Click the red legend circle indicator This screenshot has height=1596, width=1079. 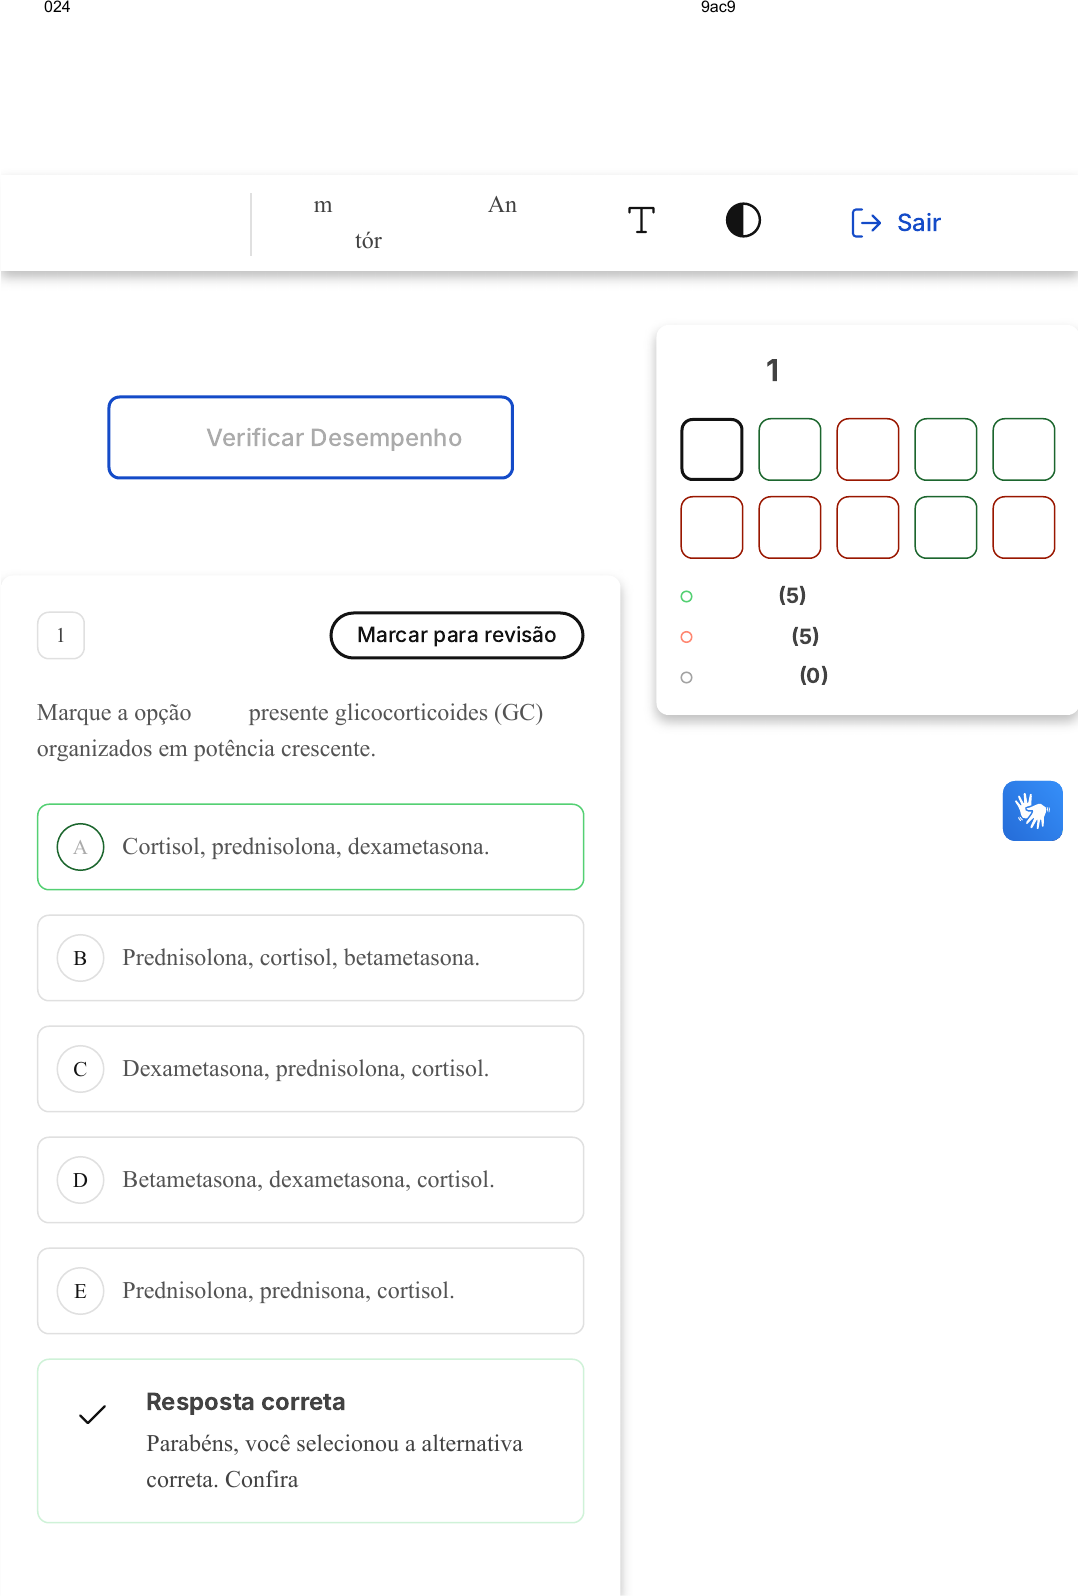686,637
